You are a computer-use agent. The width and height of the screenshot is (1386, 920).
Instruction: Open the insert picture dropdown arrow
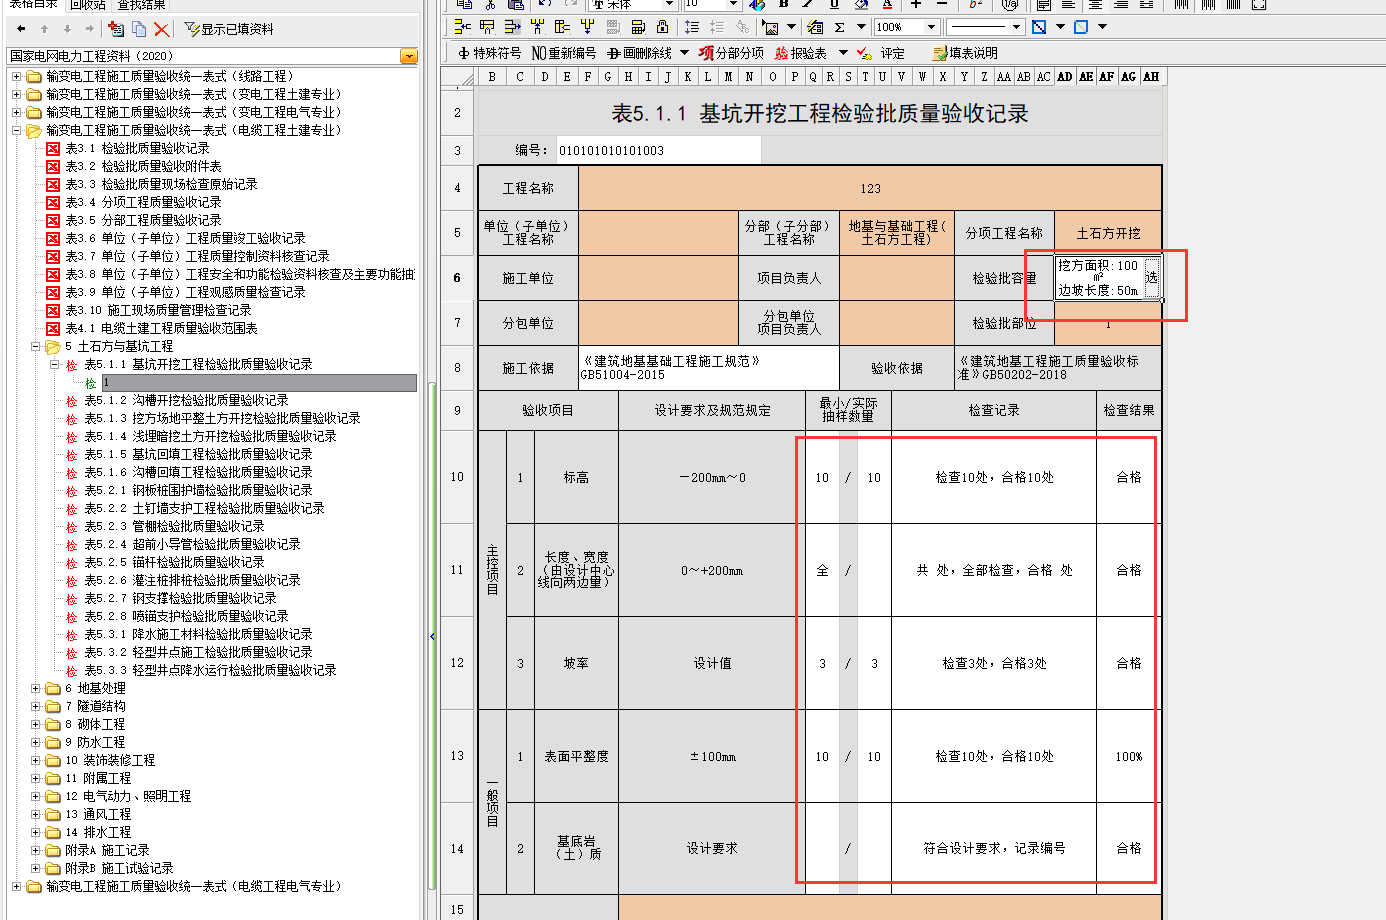pos(791,27)
